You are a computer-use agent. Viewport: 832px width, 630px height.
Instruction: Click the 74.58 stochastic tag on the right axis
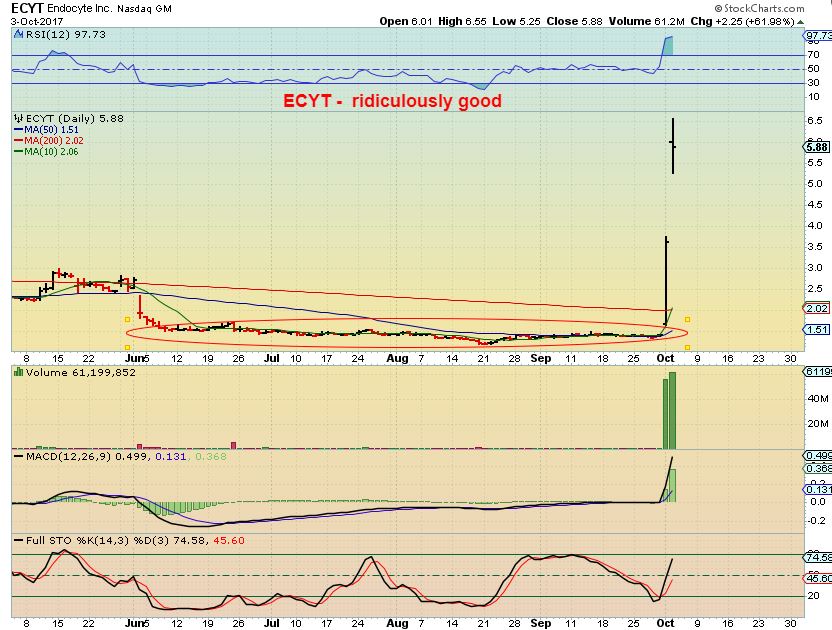[x=818, y=557]
